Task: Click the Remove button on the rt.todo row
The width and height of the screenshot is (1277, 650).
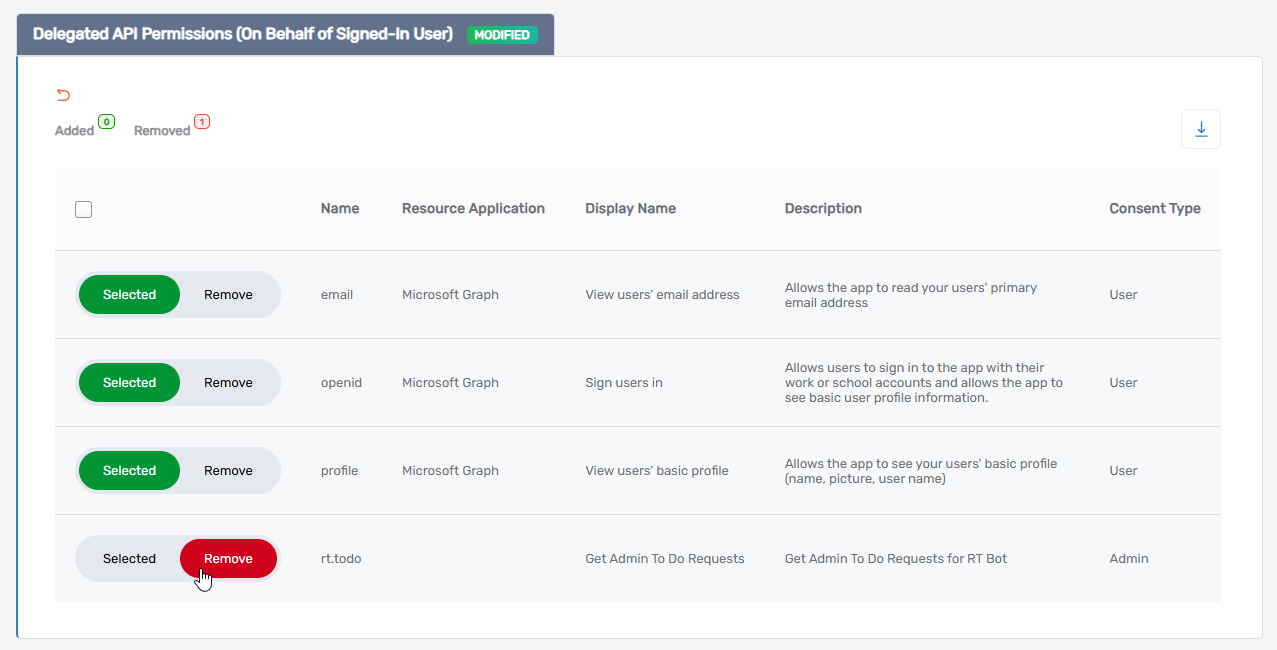Action: point(228,558)
